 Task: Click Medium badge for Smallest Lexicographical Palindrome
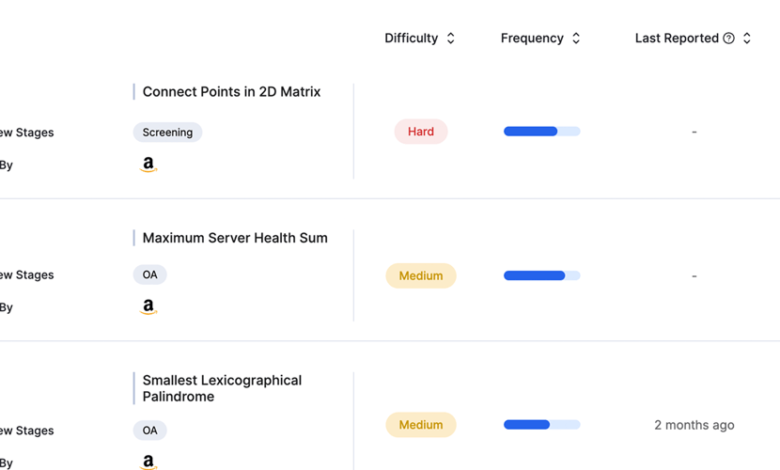tap(421, 425)
